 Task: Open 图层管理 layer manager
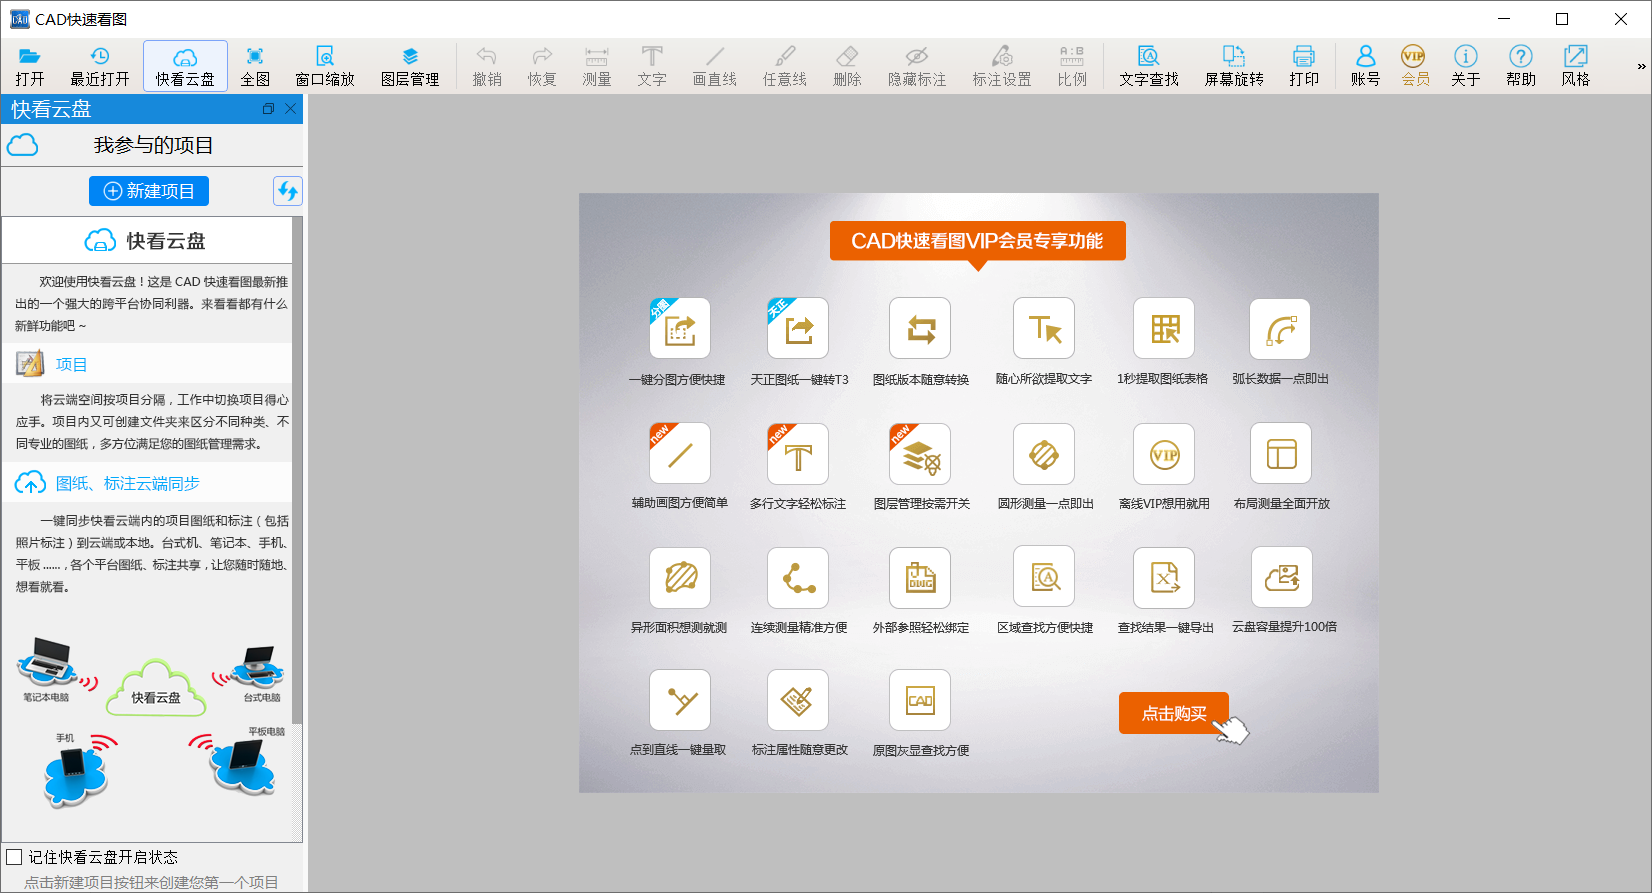410,67
